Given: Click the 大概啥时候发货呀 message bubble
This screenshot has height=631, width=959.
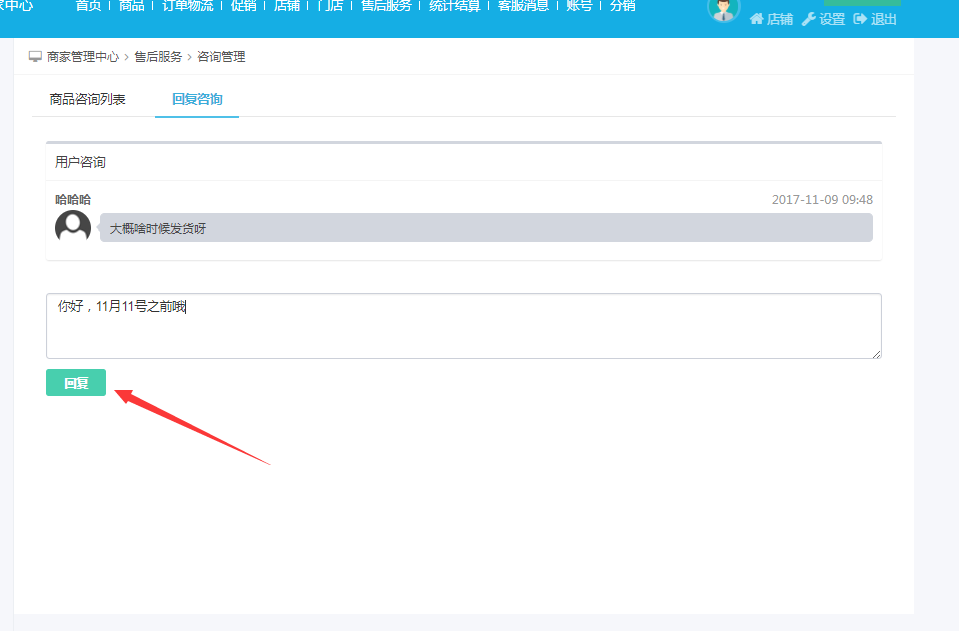Looking at the screenshot, I should (486, 228).
